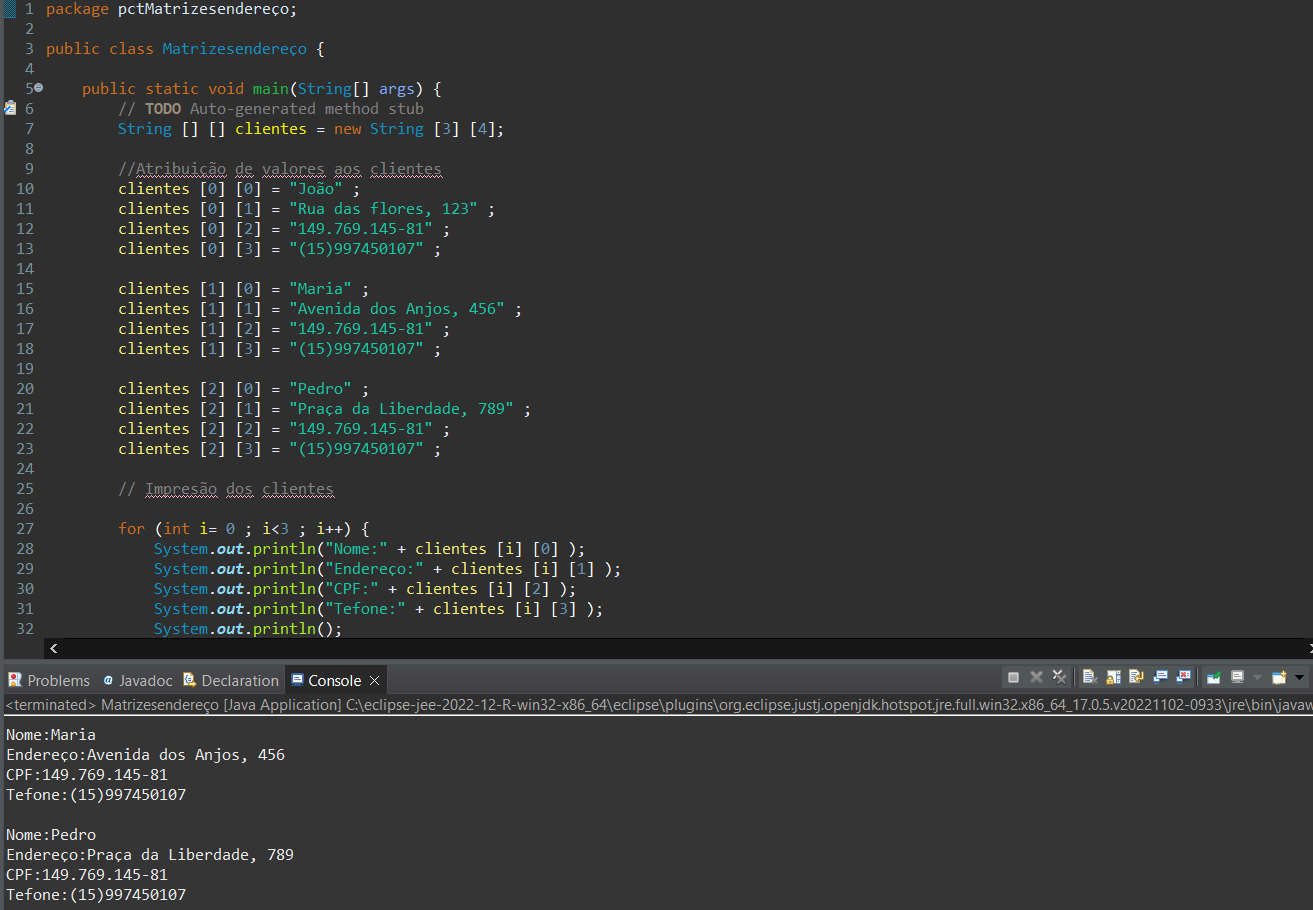Click the string "Praça da Liberdade, 789" in code
1313x910 pixels.
pyautogui.click(x=402, y=408)
